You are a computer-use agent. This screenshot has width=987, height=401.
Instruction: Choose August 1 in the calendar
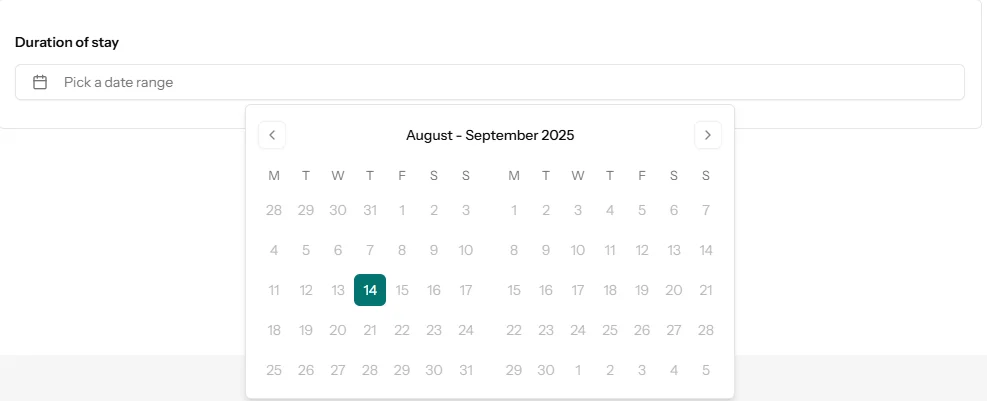(402, 210)
